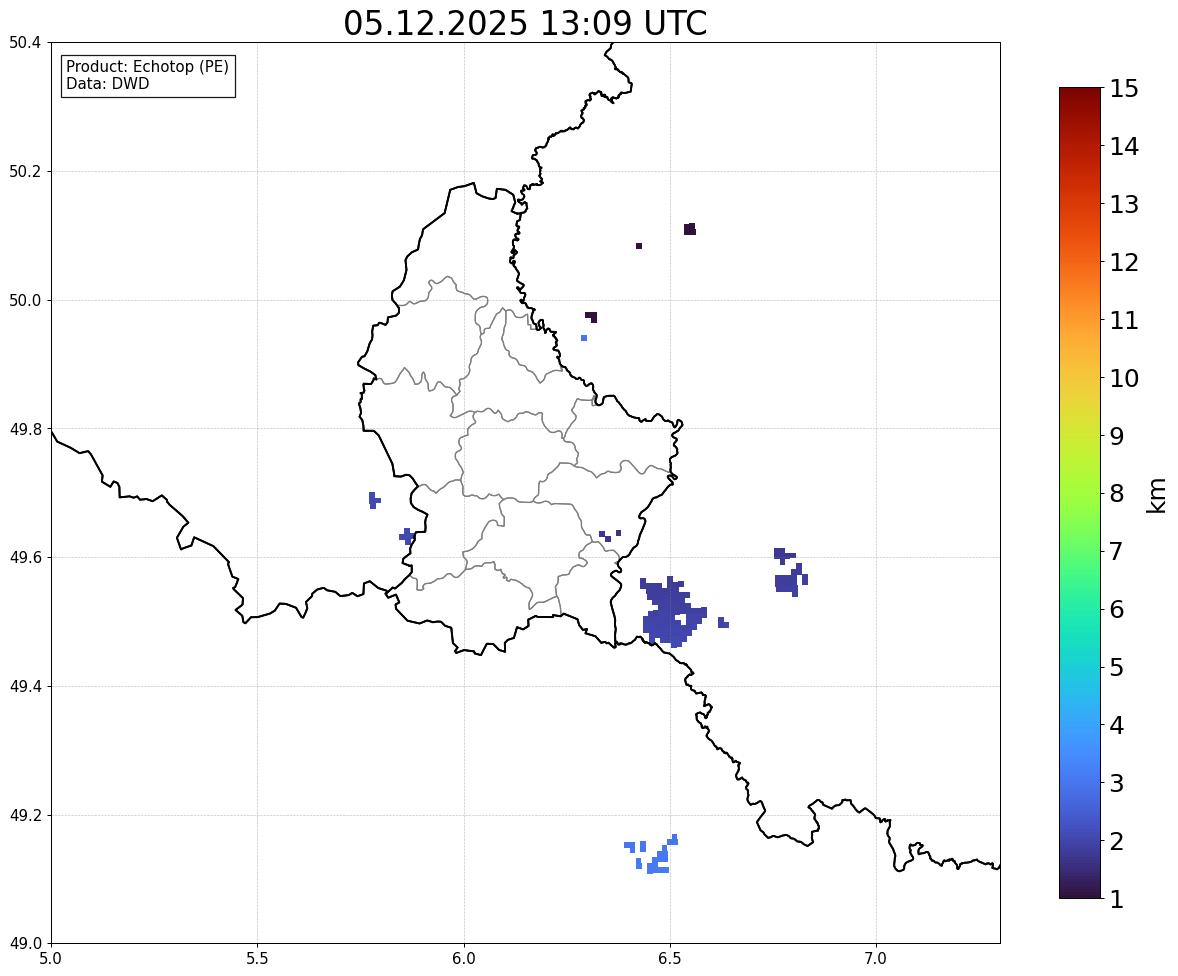Image resolution: width=1178 pixels, height=976 pixels.
Task: Click the y-axis label 50.4
Action: click(x=25, y=43)
